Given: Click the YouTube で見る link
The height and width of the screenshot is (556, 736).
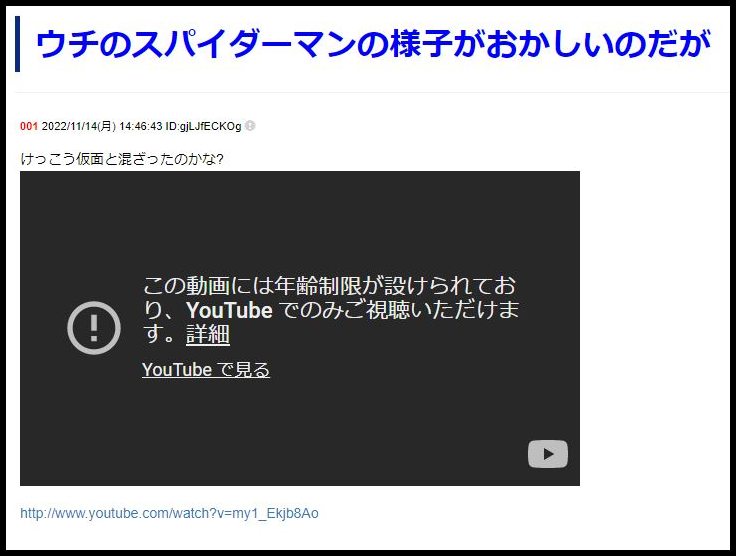Looking at the screenshot, I should (206, 369).
